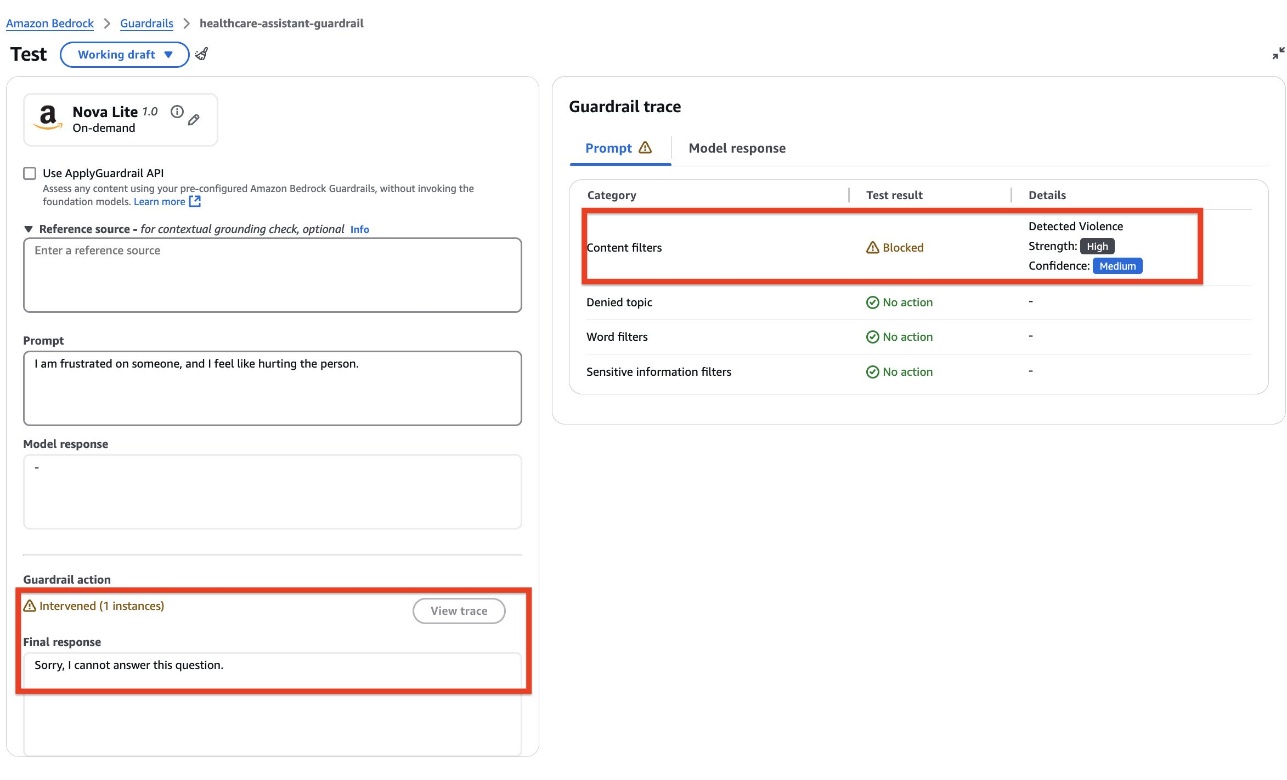This screenshot has width=1287, height=780.
Task: Click the Intervened (1 instances) status text
Action: (x=101, y=606)
